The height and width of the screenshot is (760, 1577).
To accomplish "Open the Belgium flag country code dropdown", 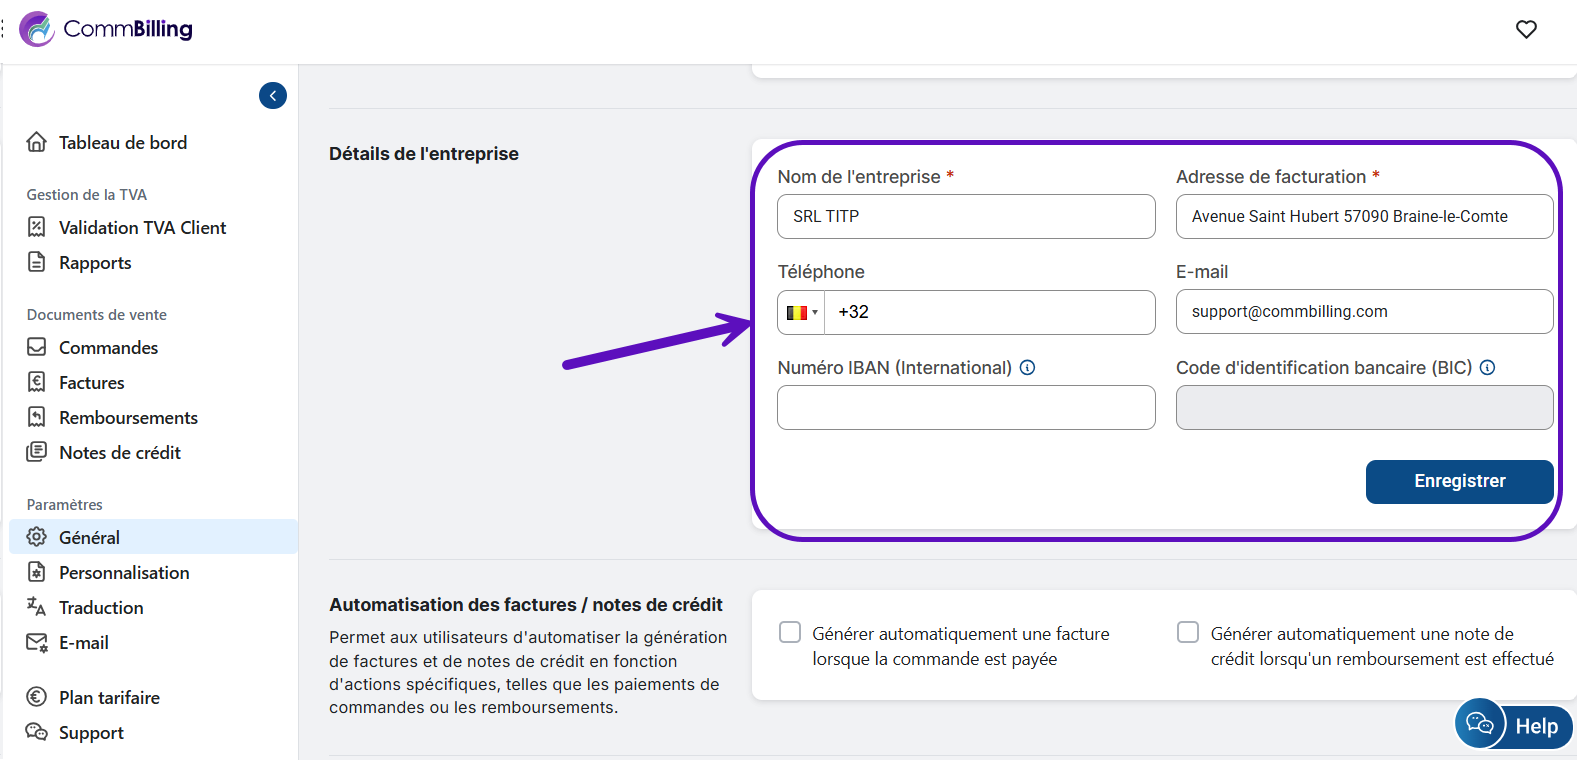I will [x=801, y=312].
